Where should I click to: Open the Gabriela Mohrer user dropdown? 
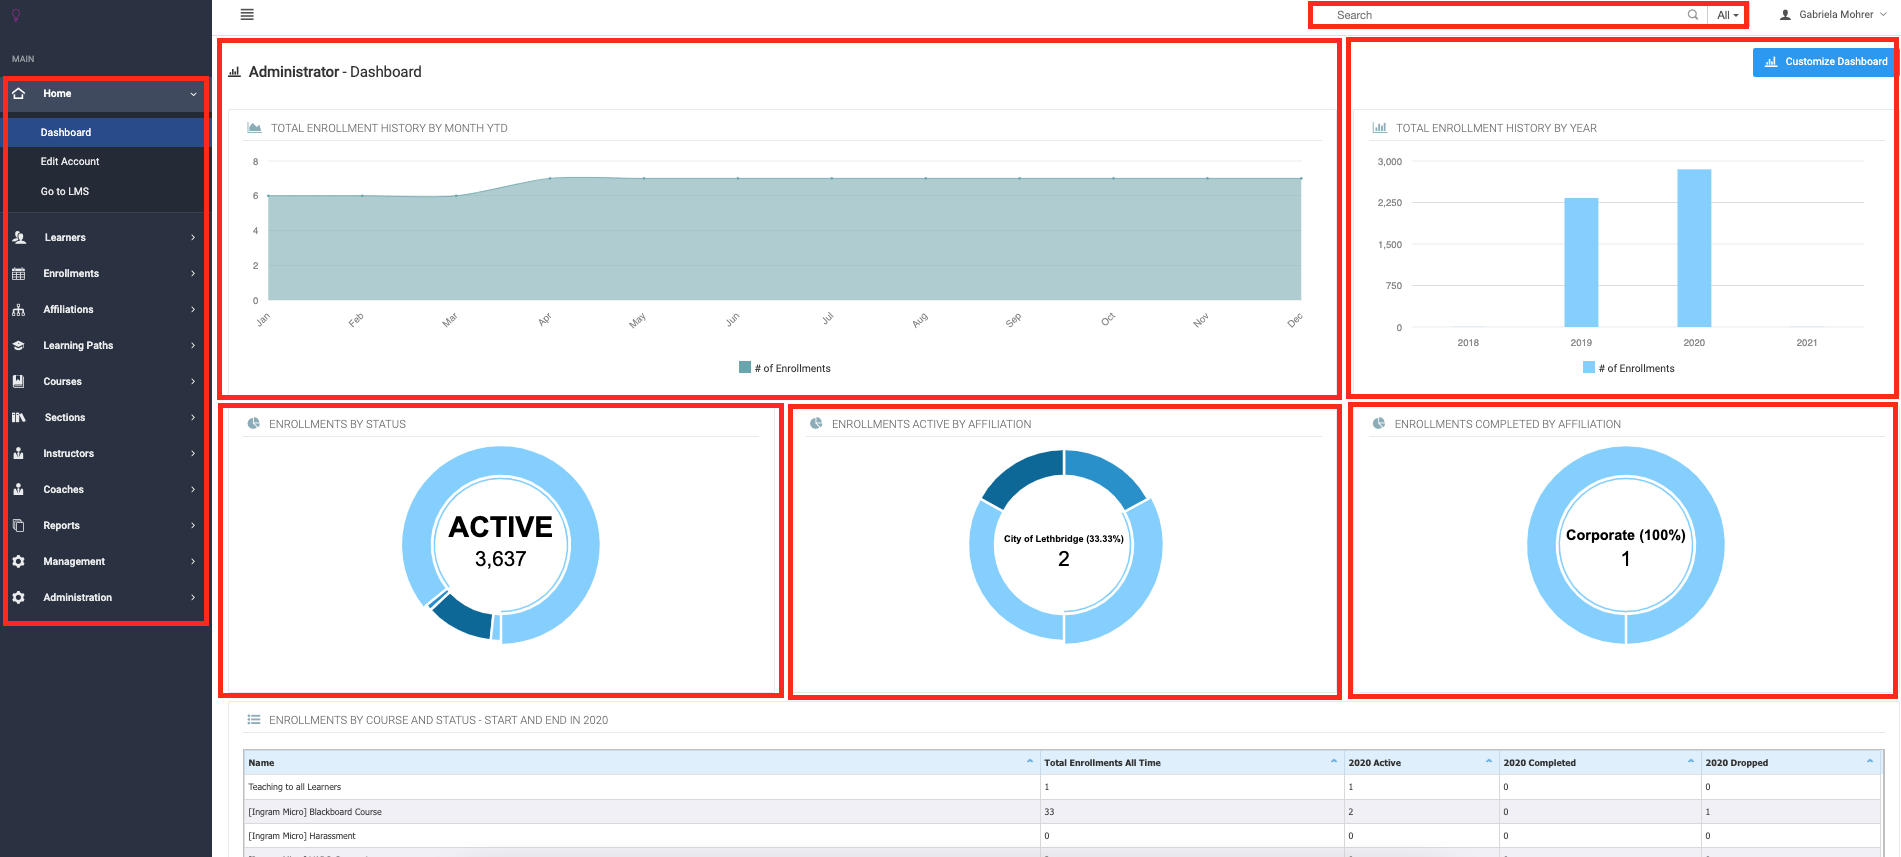pos(1834,15)
